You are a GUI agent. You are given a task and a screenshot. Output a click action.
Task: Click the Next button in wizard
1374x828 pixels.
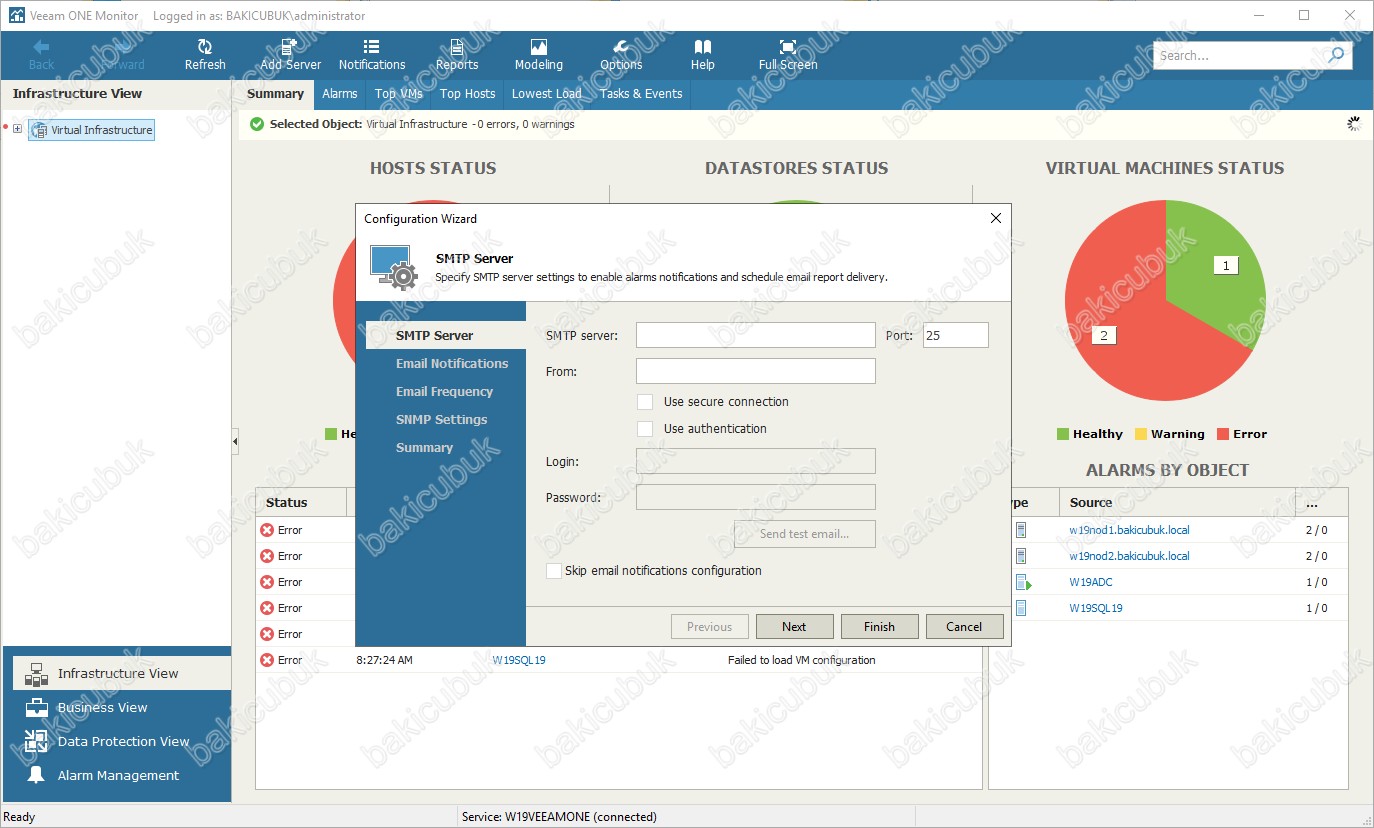click(x=794, y=627)
